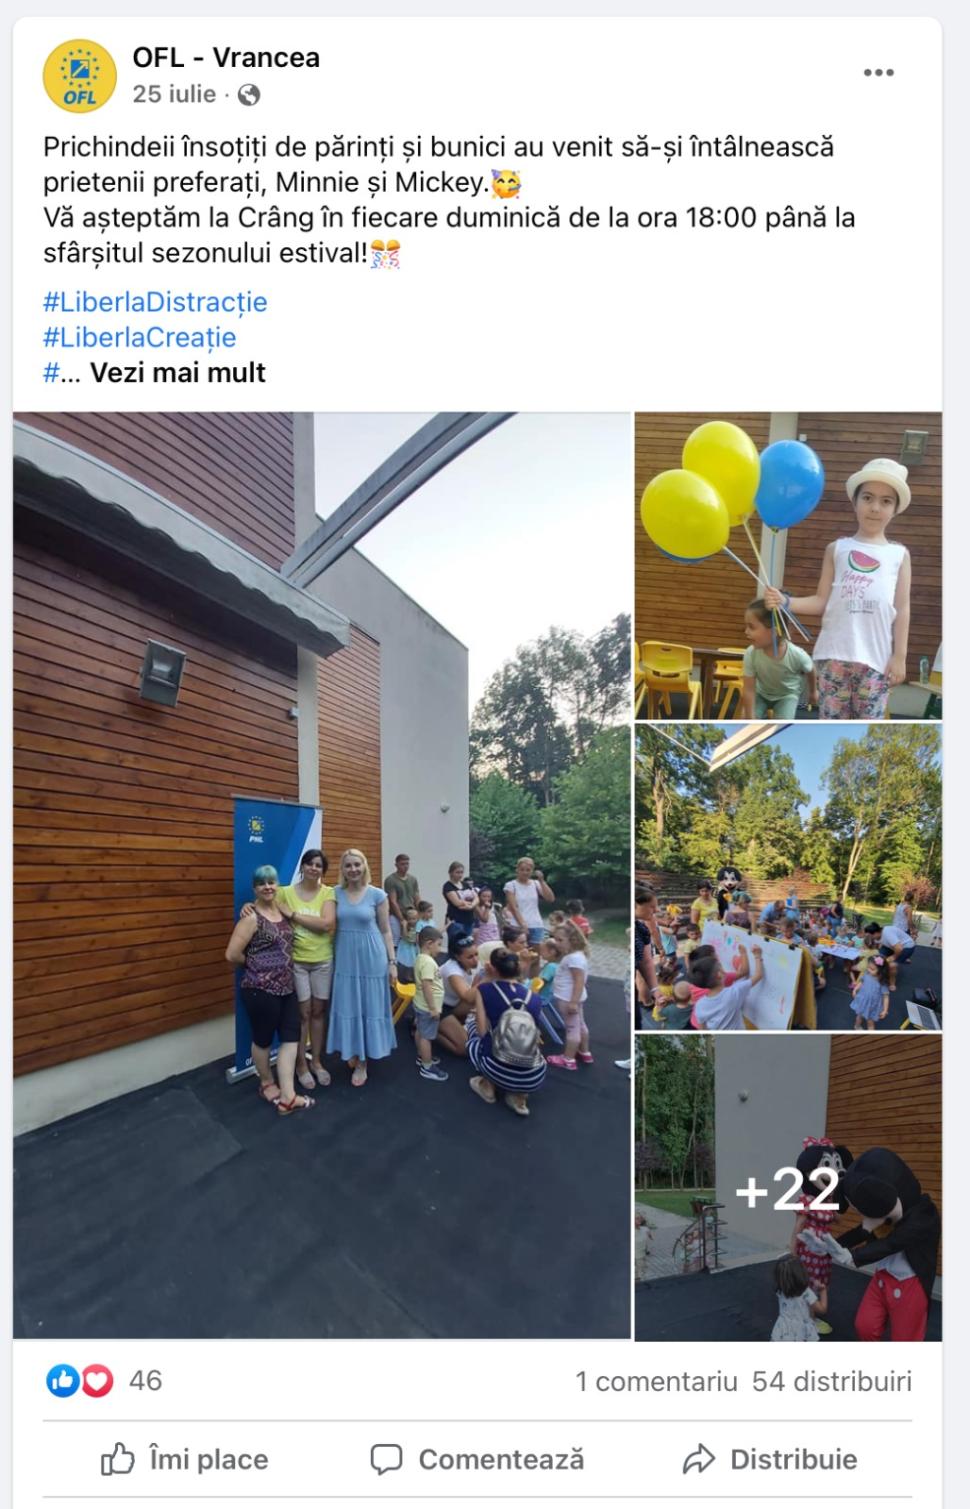Image resolution: width=970 pixels, height=1509 pixels.
Task: Click the speech bubble comment icon
Action: [x=386, y=1460]
